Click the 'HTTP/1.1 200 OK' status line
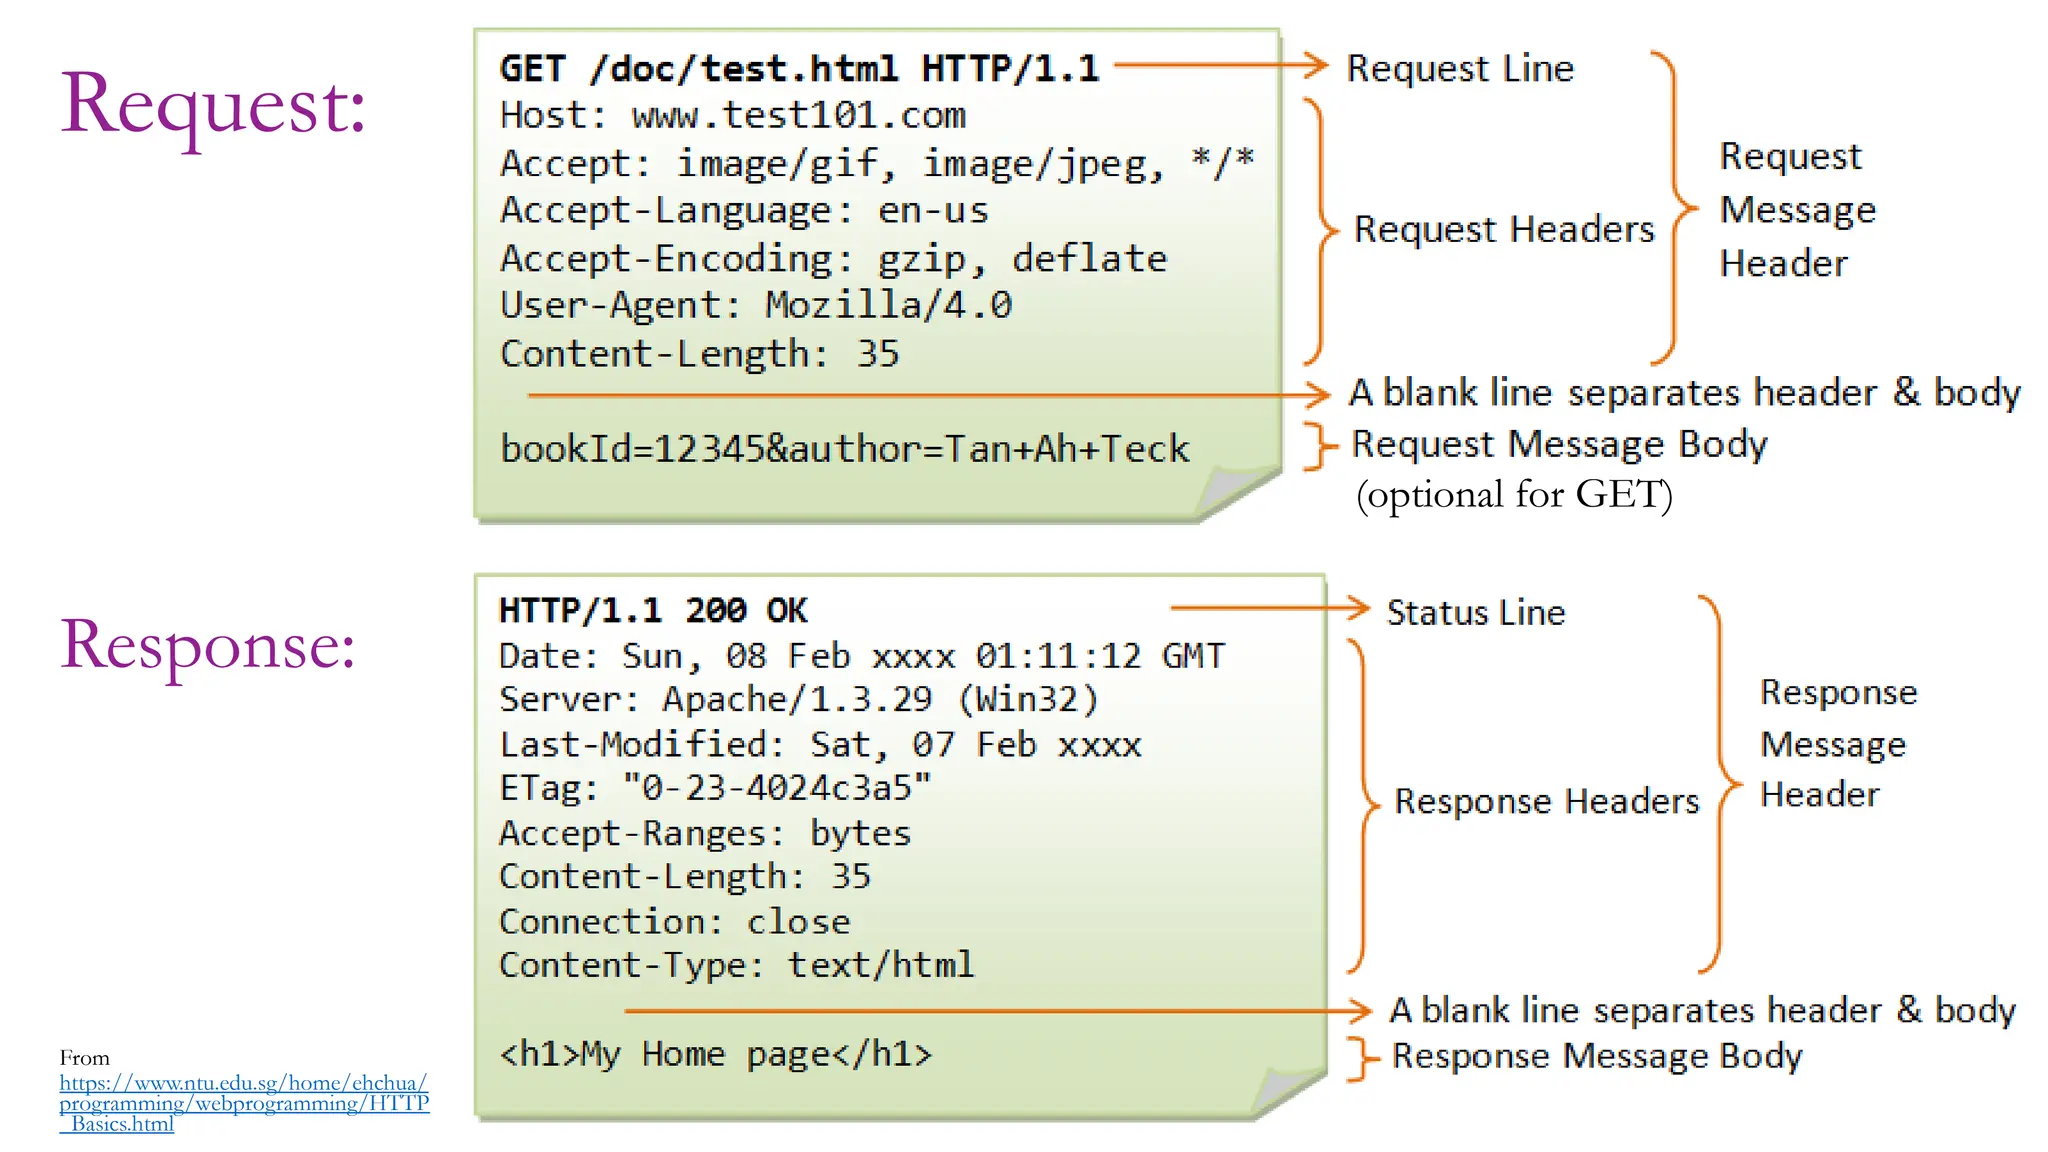This screenshot has width=2048, height=1152. pyautogui.click(x=652, y=610)
